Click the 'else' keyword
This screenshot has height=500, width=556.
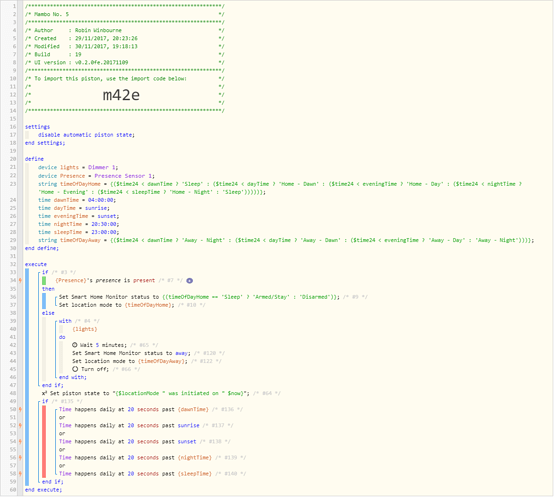click(48, 314)
